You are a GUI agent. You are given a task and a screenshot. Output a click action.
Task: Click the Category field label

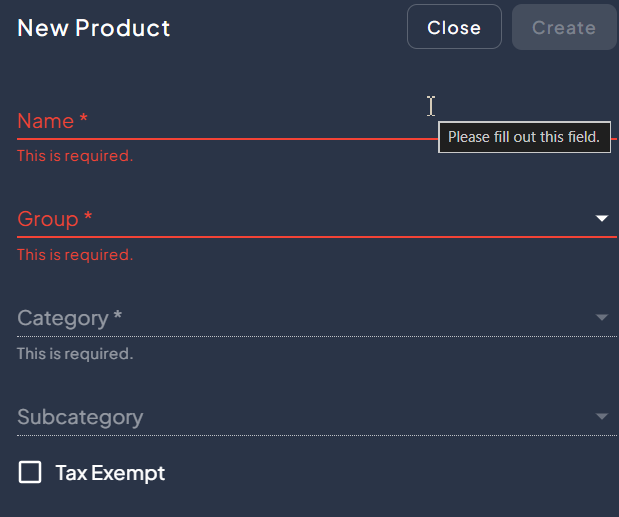pos(62,318)
